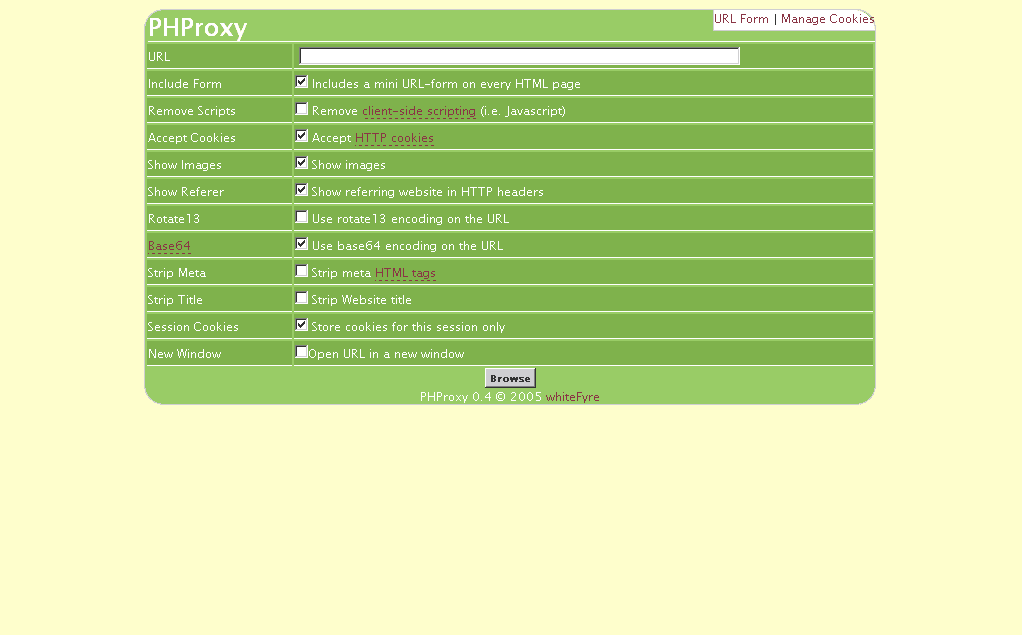Screen dimensions: 1022x635
Task: Click 'Show referring website in HTTP headers' text
Action: coord(427,192)
